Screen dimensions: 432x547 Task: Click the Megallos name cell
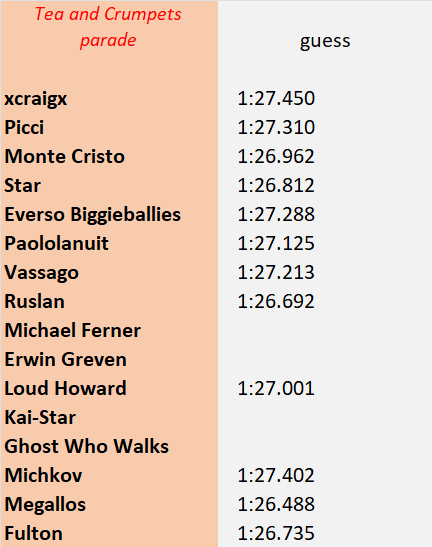tap(109, 504)
